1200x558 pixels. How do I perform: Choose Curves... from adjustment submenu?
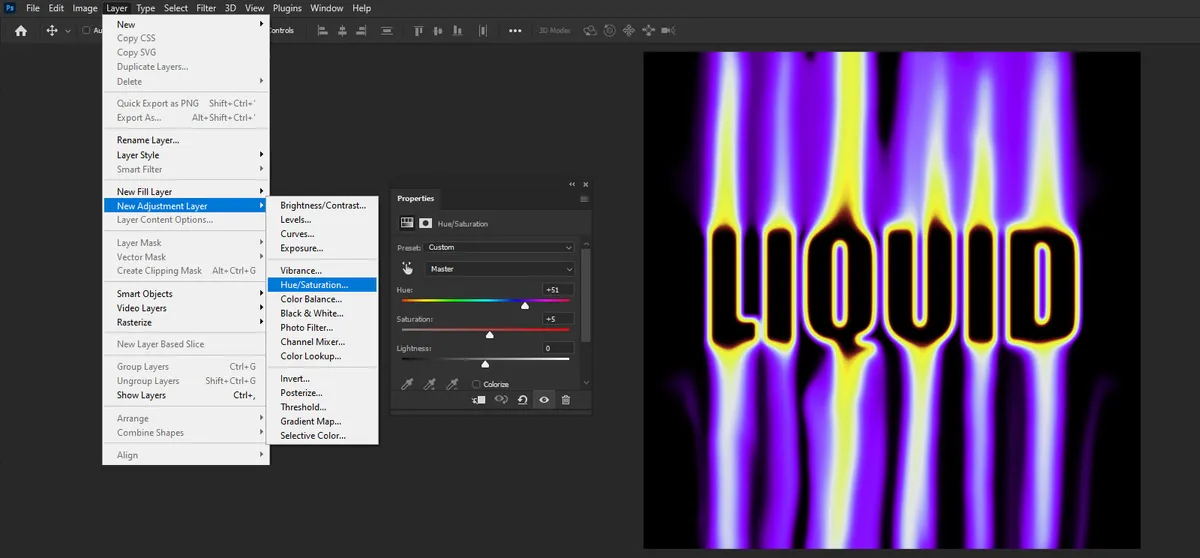[x=323, y=234]
